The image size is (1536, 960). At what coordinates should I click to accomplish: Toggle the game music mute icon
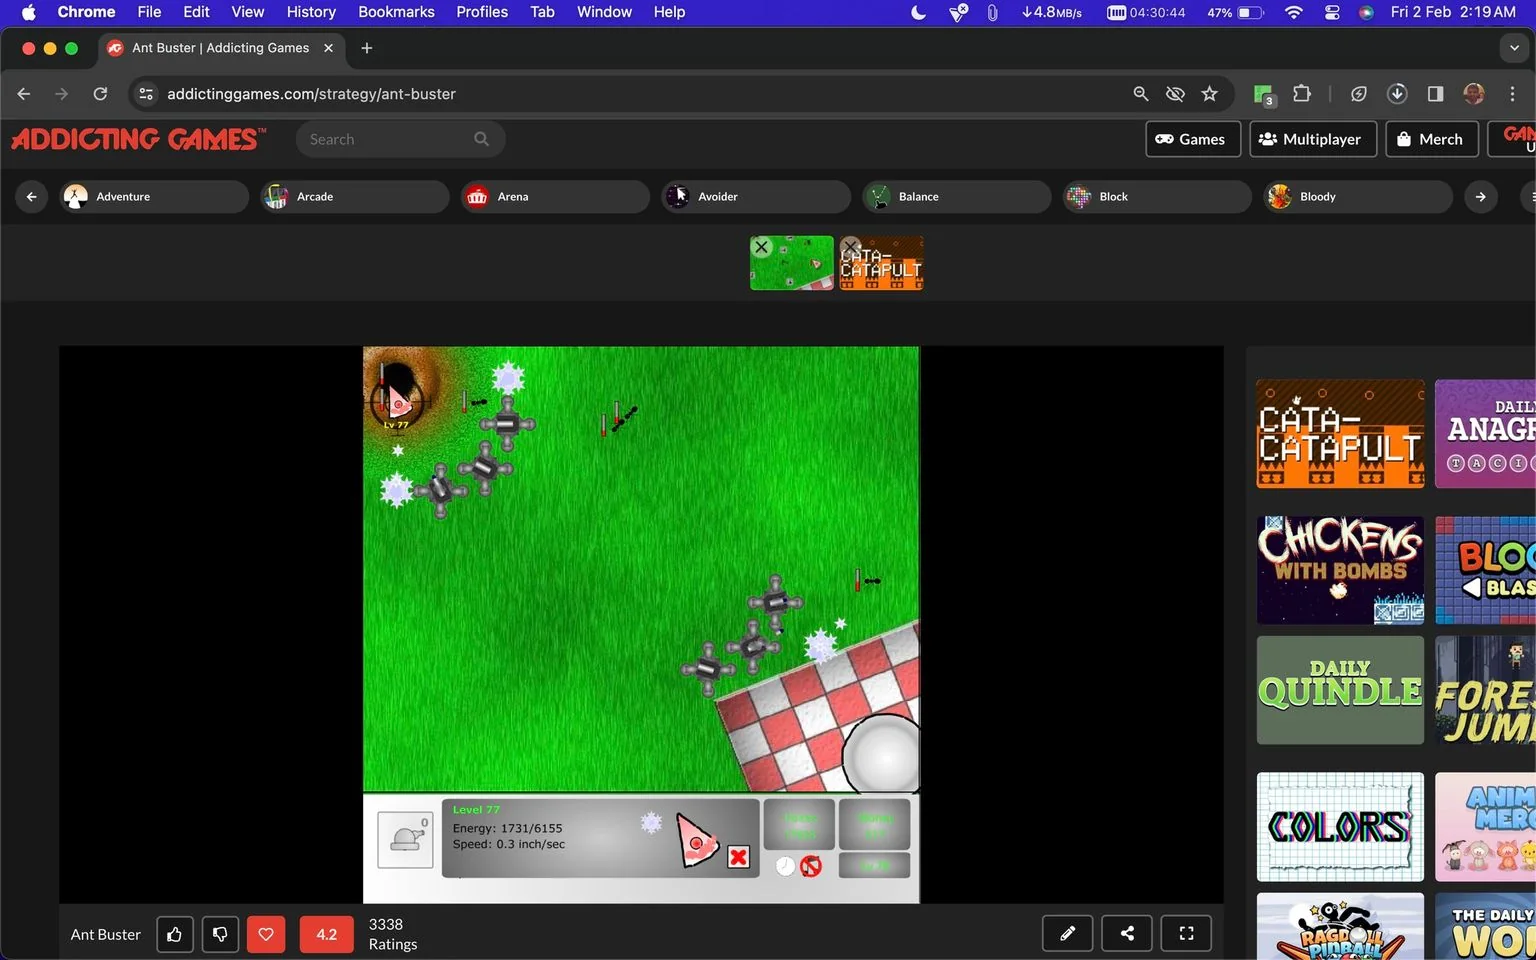811,866
